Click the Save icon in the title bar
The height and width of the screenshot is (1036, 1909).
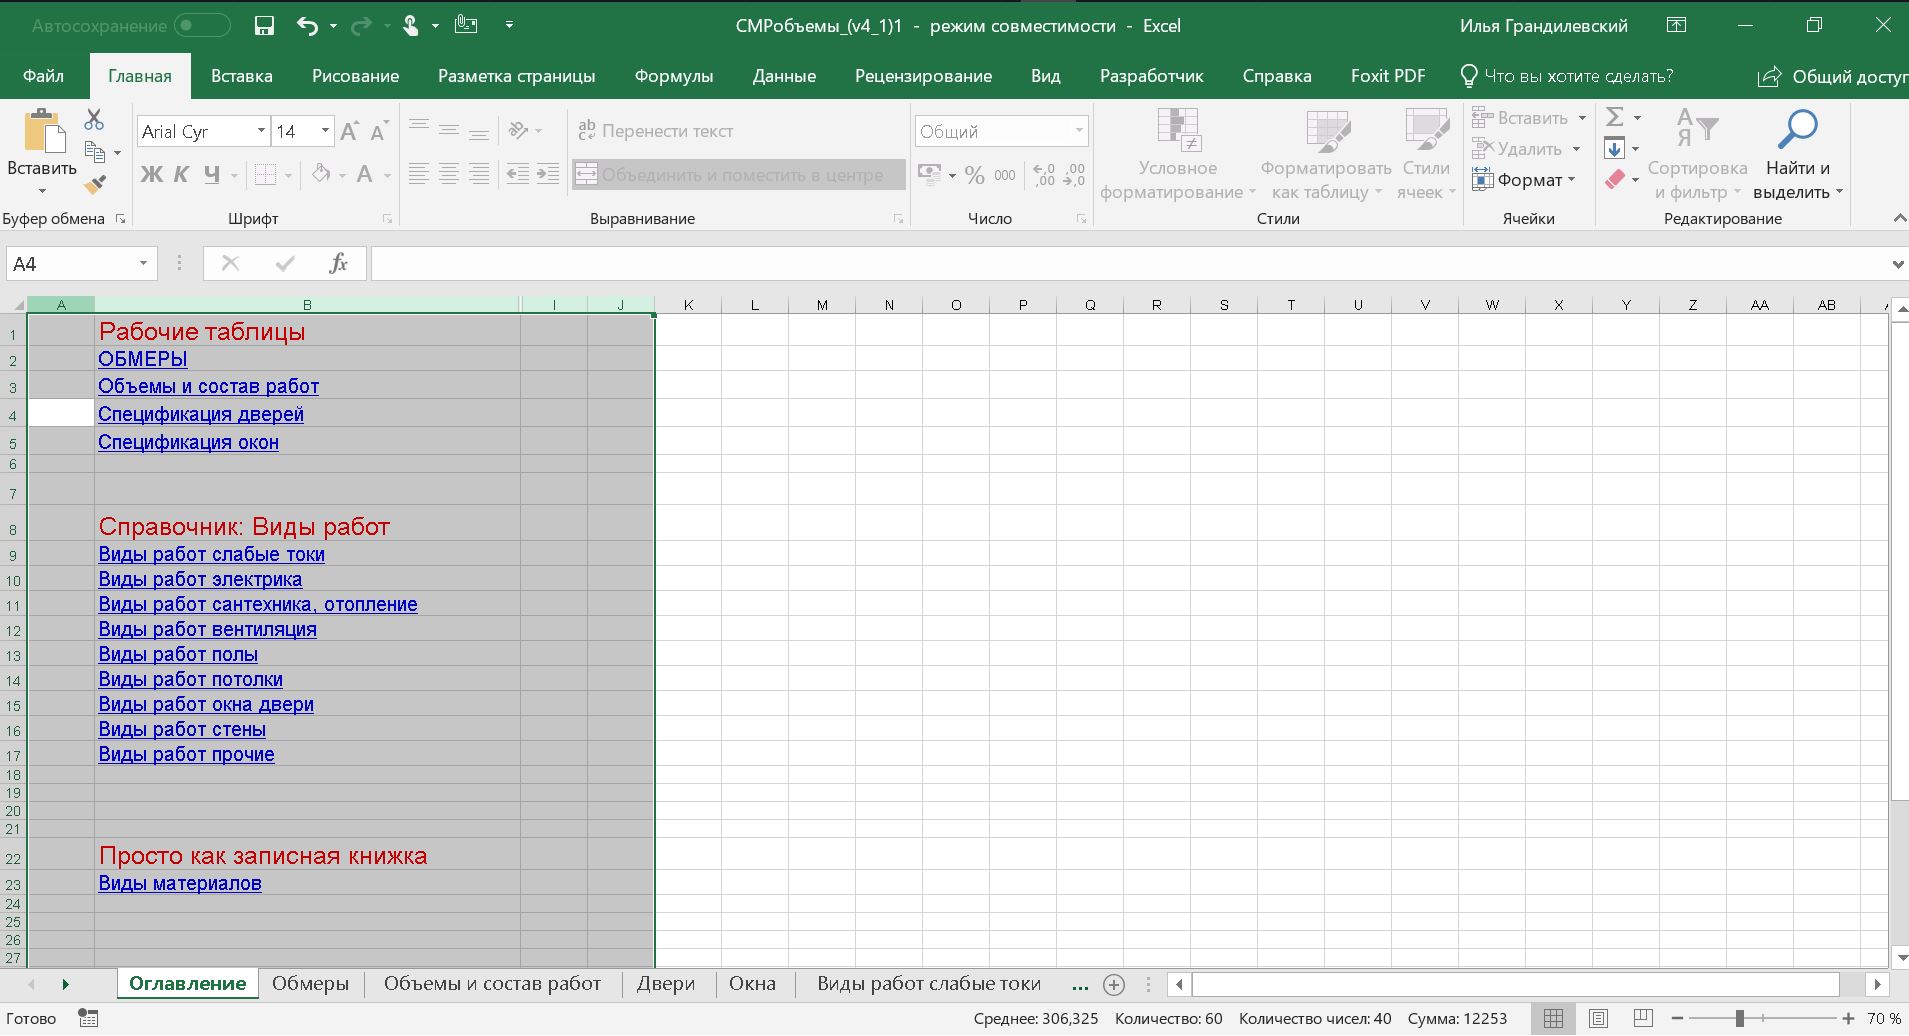(264, 26)
